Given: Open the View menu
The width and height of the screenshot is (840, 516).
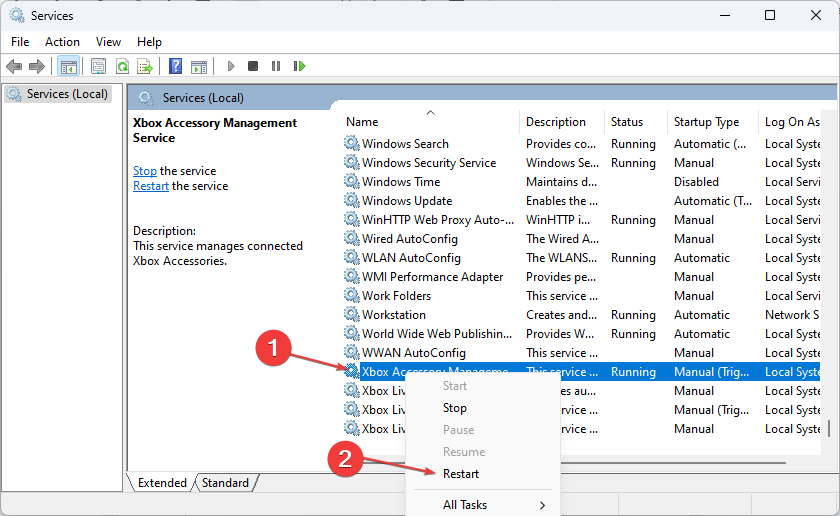Looking at the screenshot, I should pyautogui.click(x=108, y=42).
